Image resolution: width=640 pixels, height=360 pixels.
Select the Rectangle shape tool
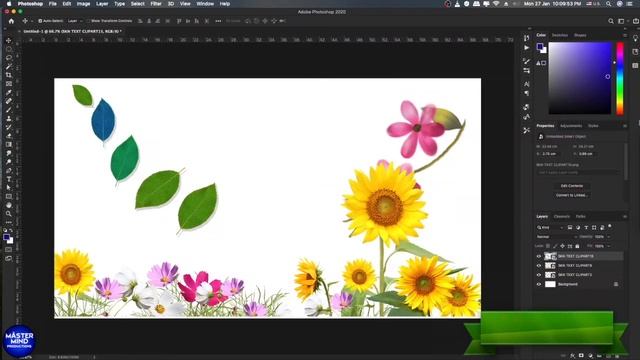(9, 196)
